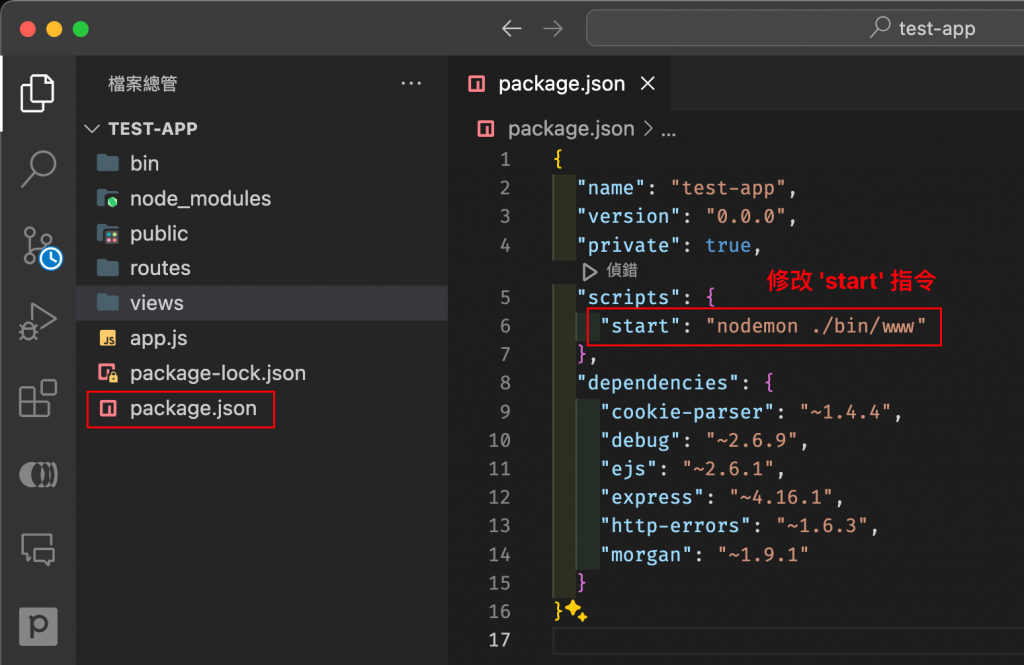Select the package.json editor tab
This screenshot has height=665, width=1024.
[560, 84]
